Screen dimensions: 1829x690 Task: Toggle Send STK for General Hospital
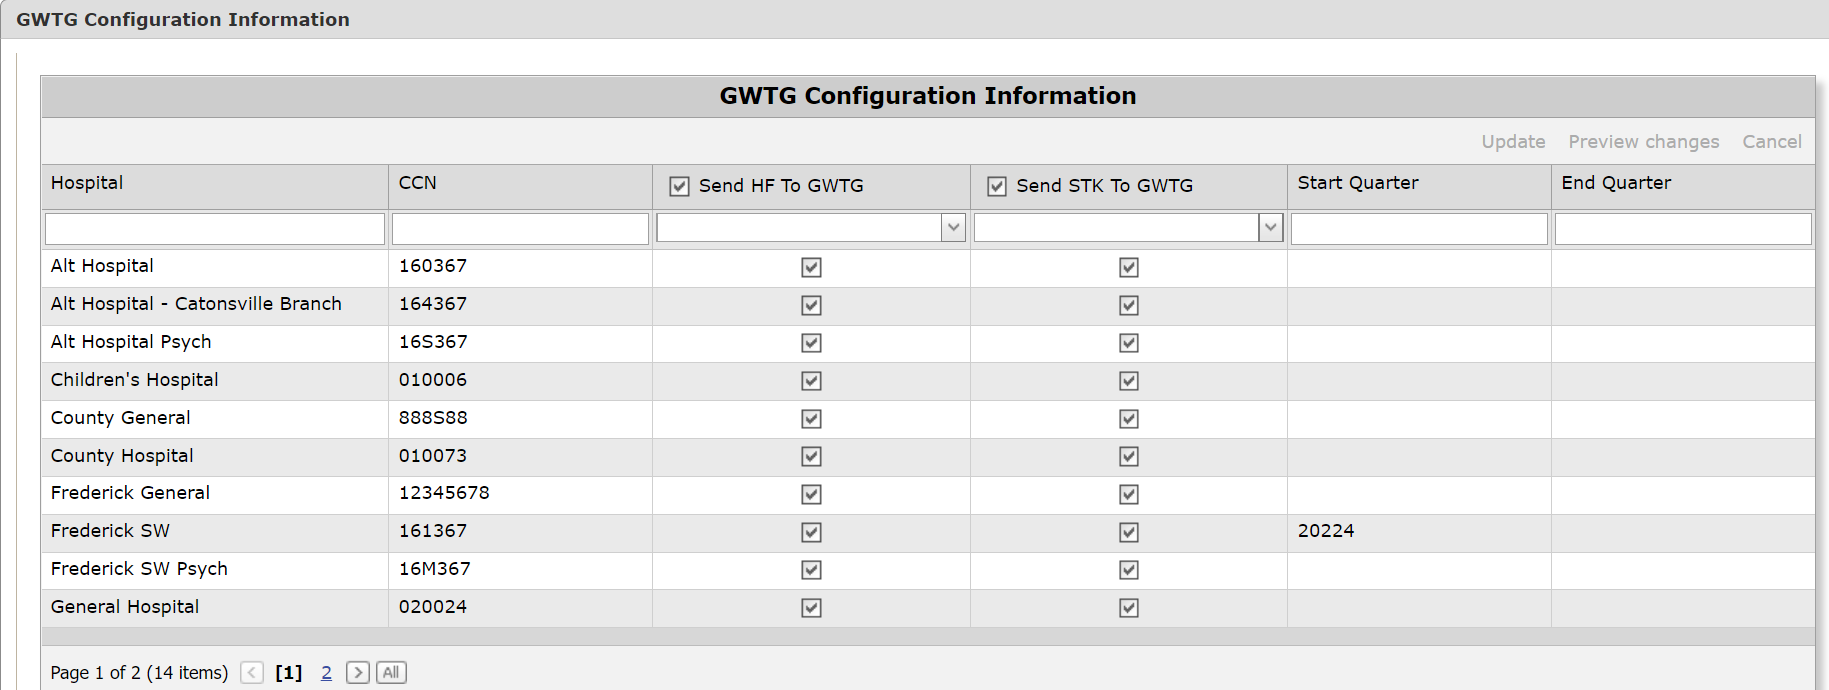pos(1129,608)
